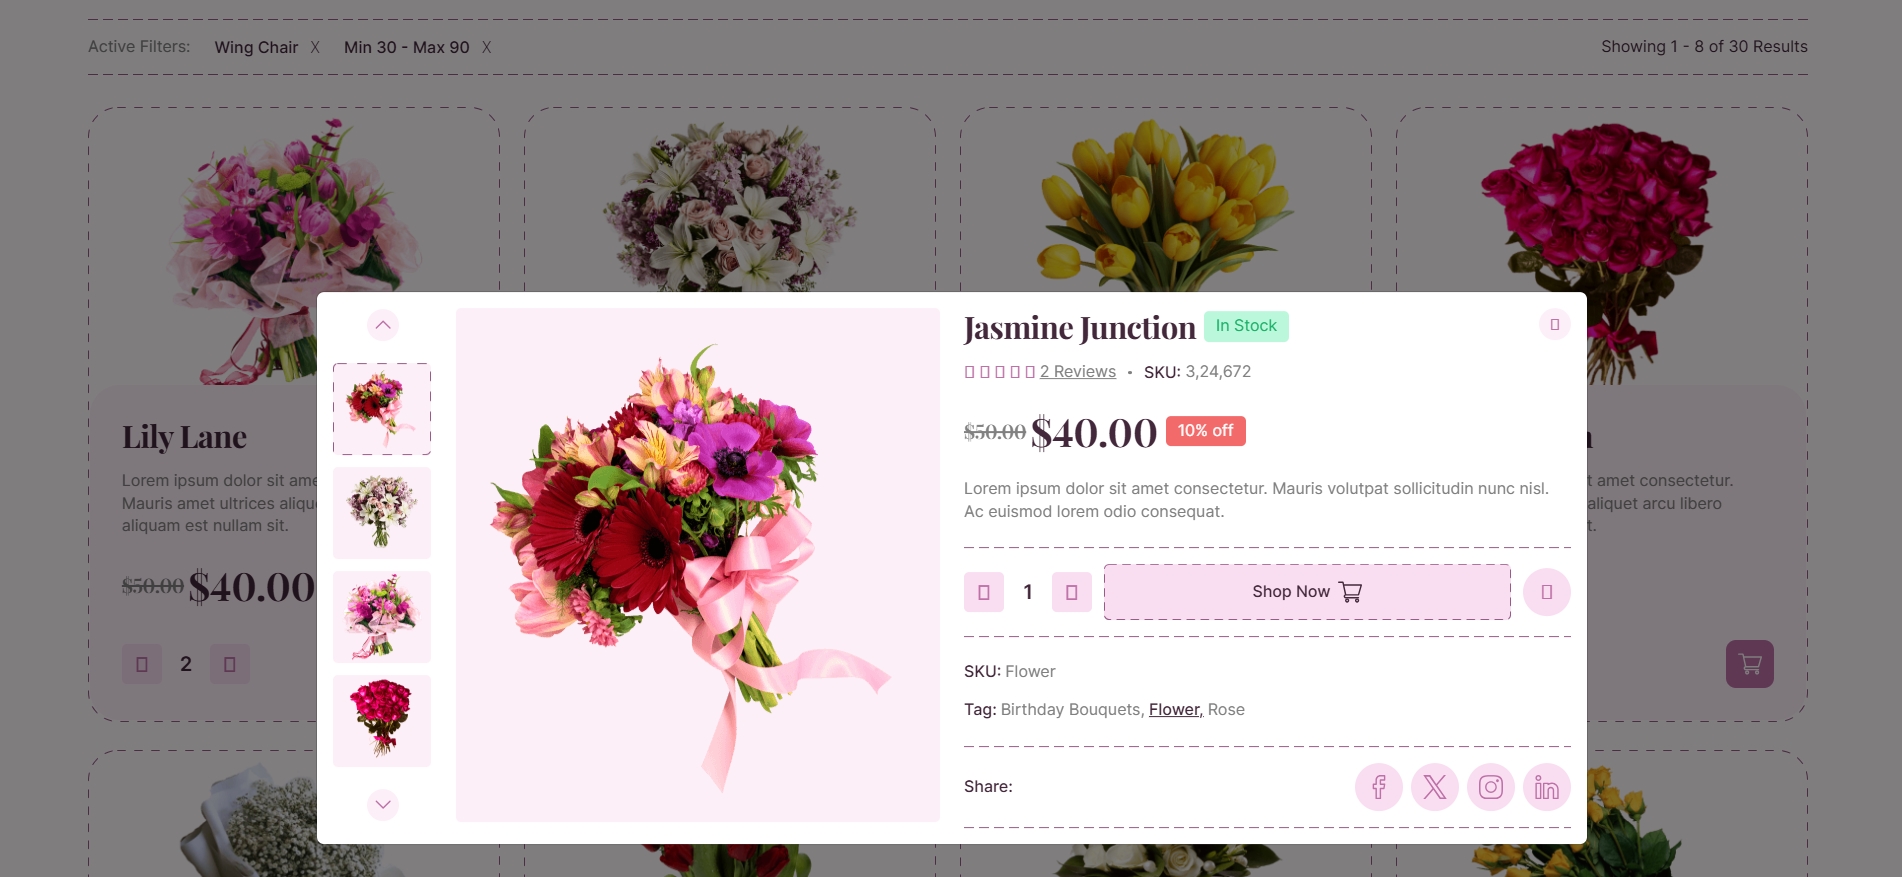Share product on Facebook

click(1378, 787)
